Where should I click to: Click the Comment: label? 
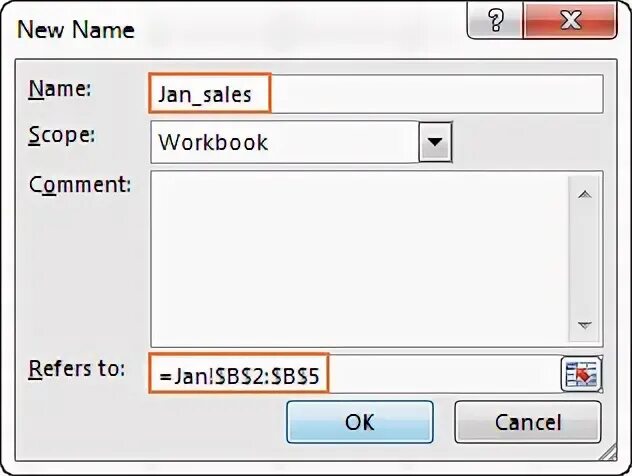click(x=80, y=184)
